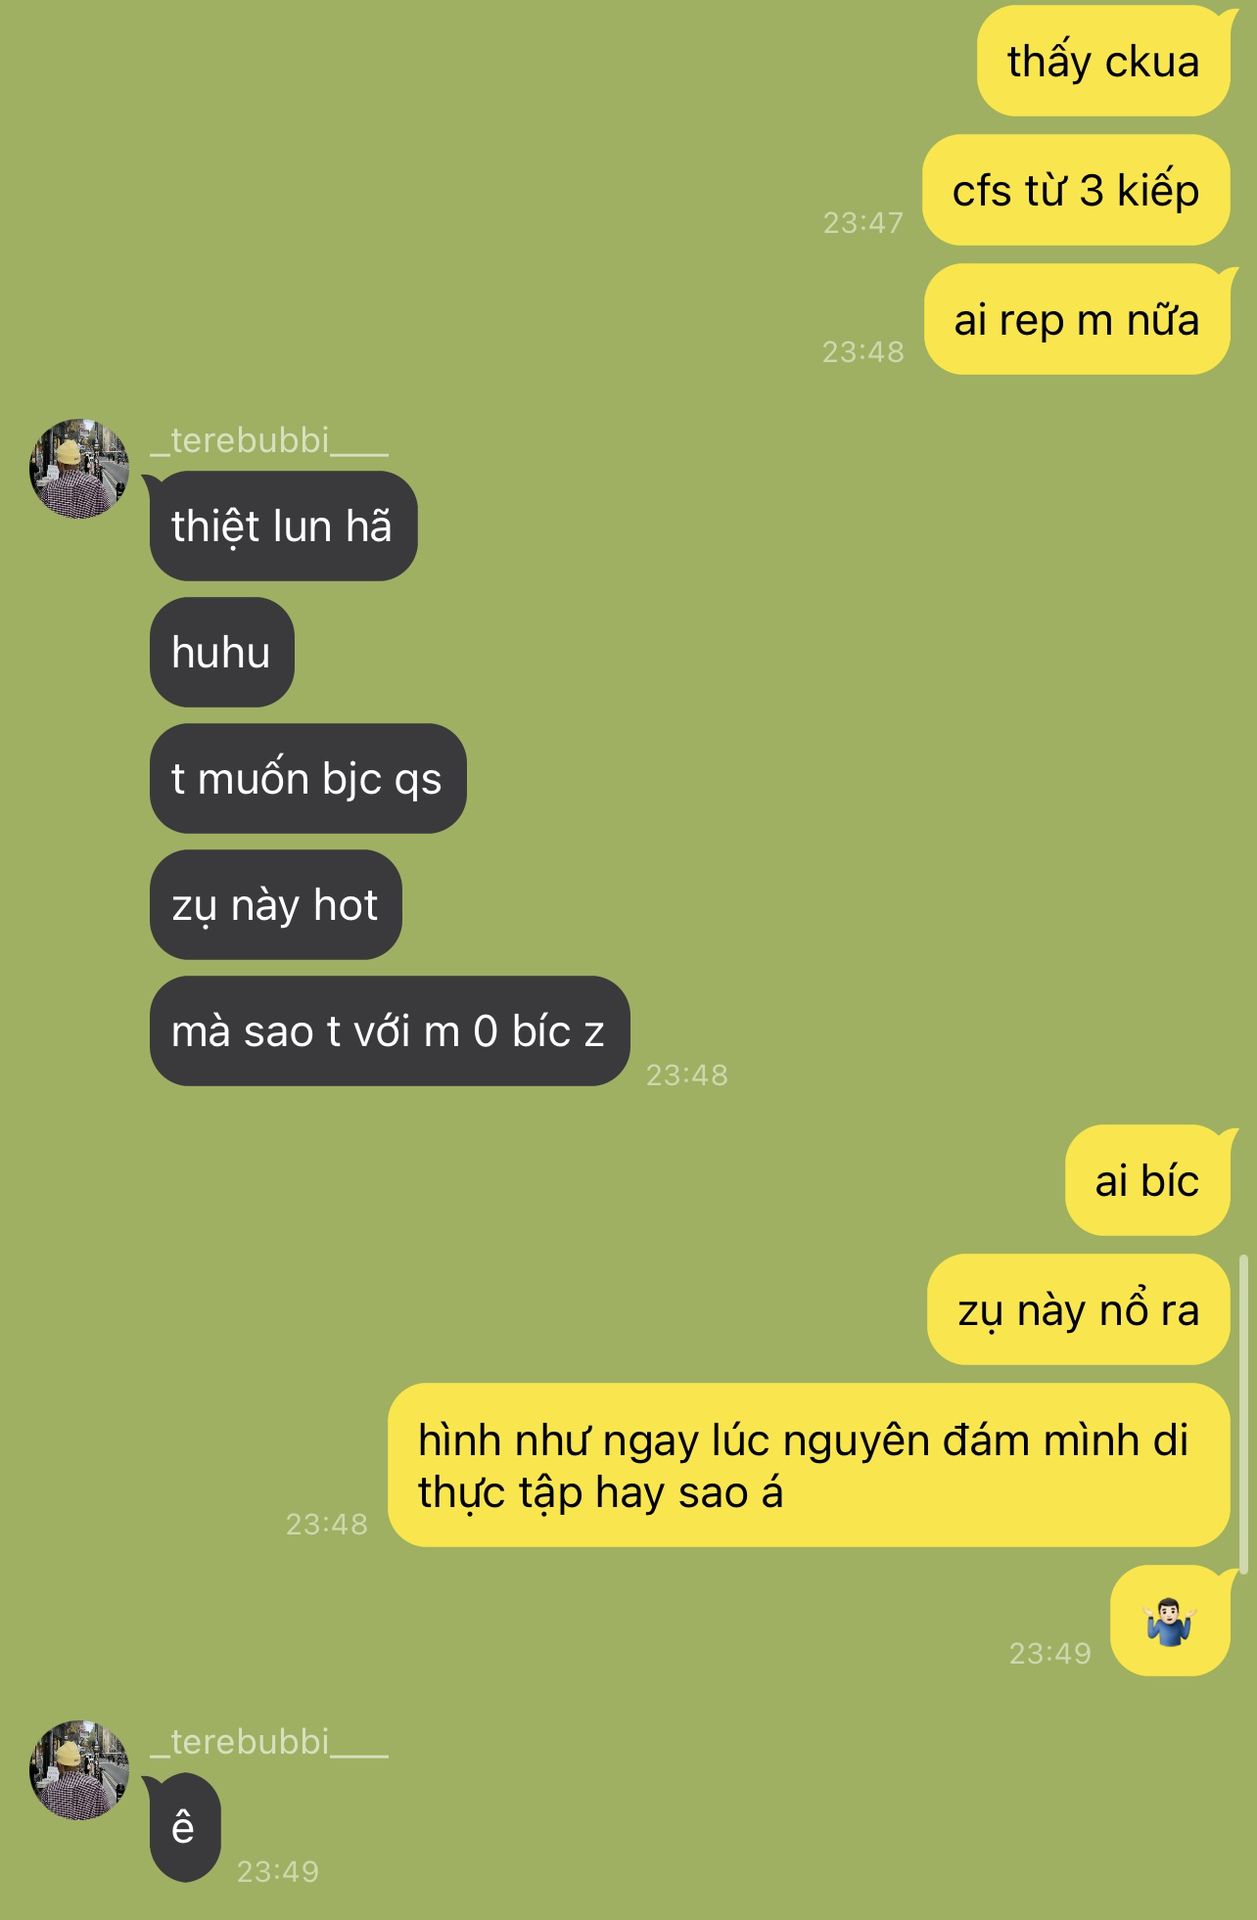Tap "mà sao t với m 0 bíc z" message

tap(390, 1031)
